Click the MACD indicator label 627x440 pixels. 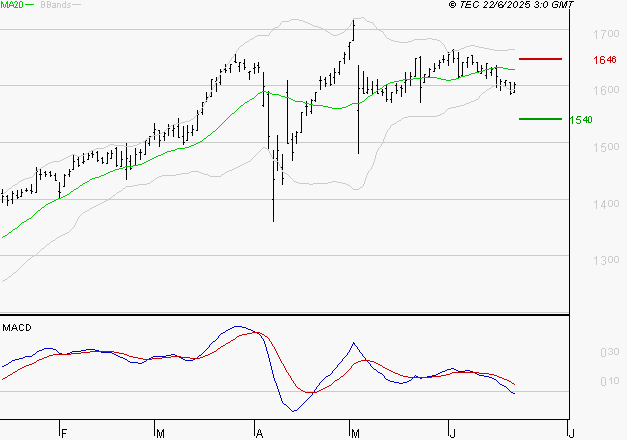(x=17, y=328)
